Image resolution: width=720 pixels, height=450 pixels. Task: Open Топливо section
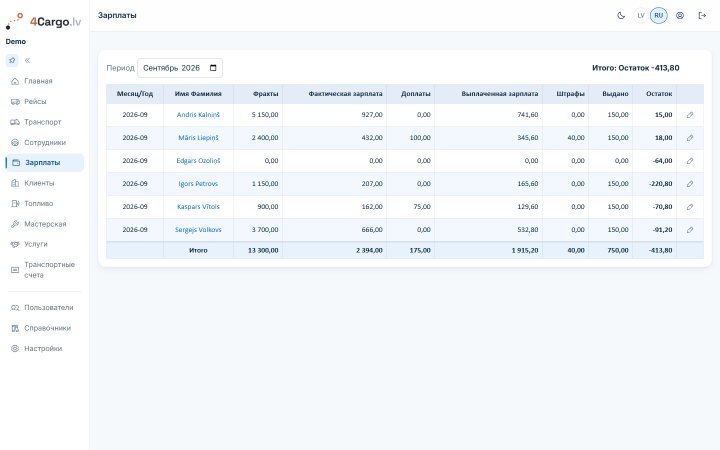(x=45, y=203)
